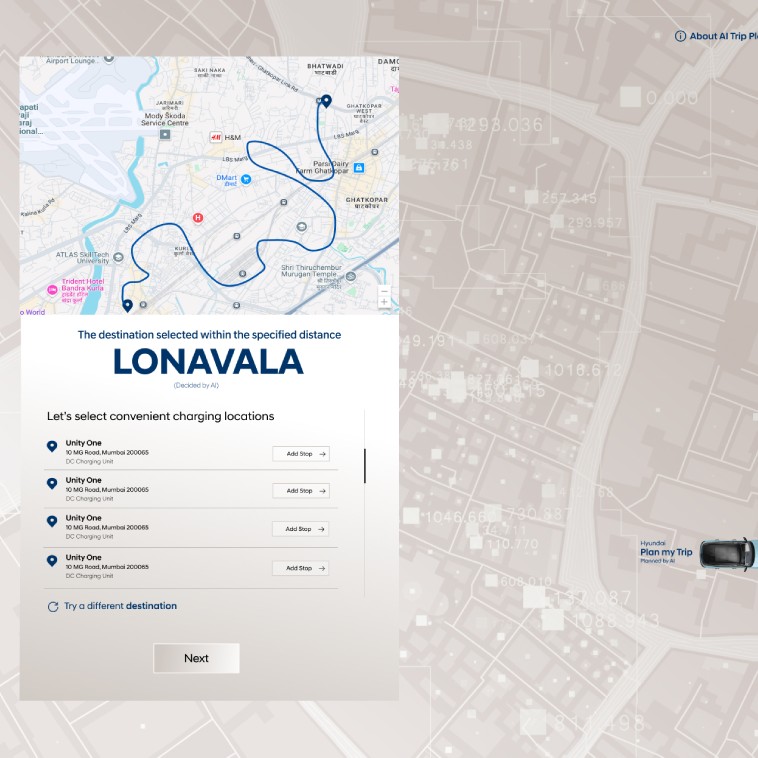
Task: Add second Unity One charging stop
Action: click(300, 491)
